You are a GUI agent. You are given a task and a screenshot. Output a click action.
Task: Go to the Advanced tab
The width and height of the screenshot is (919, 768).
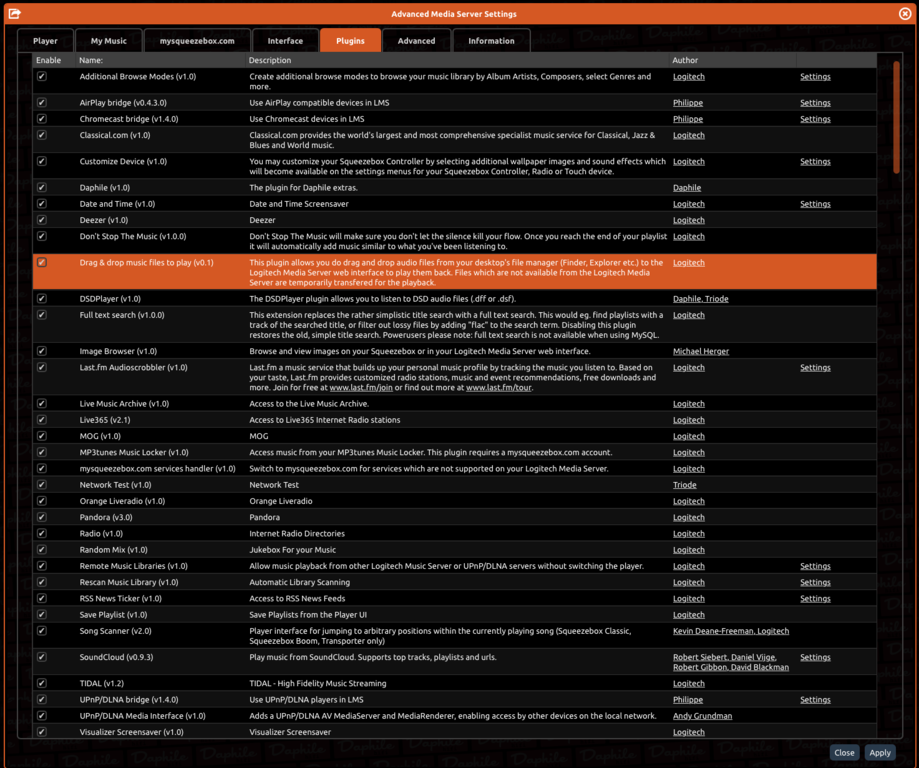coord(417,41)
